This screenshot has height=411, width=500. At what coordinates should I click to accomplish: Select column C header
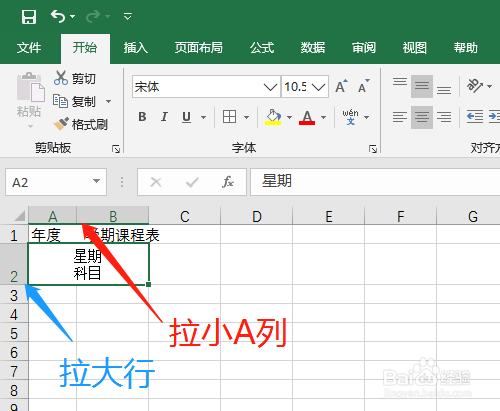click(185, 216)
